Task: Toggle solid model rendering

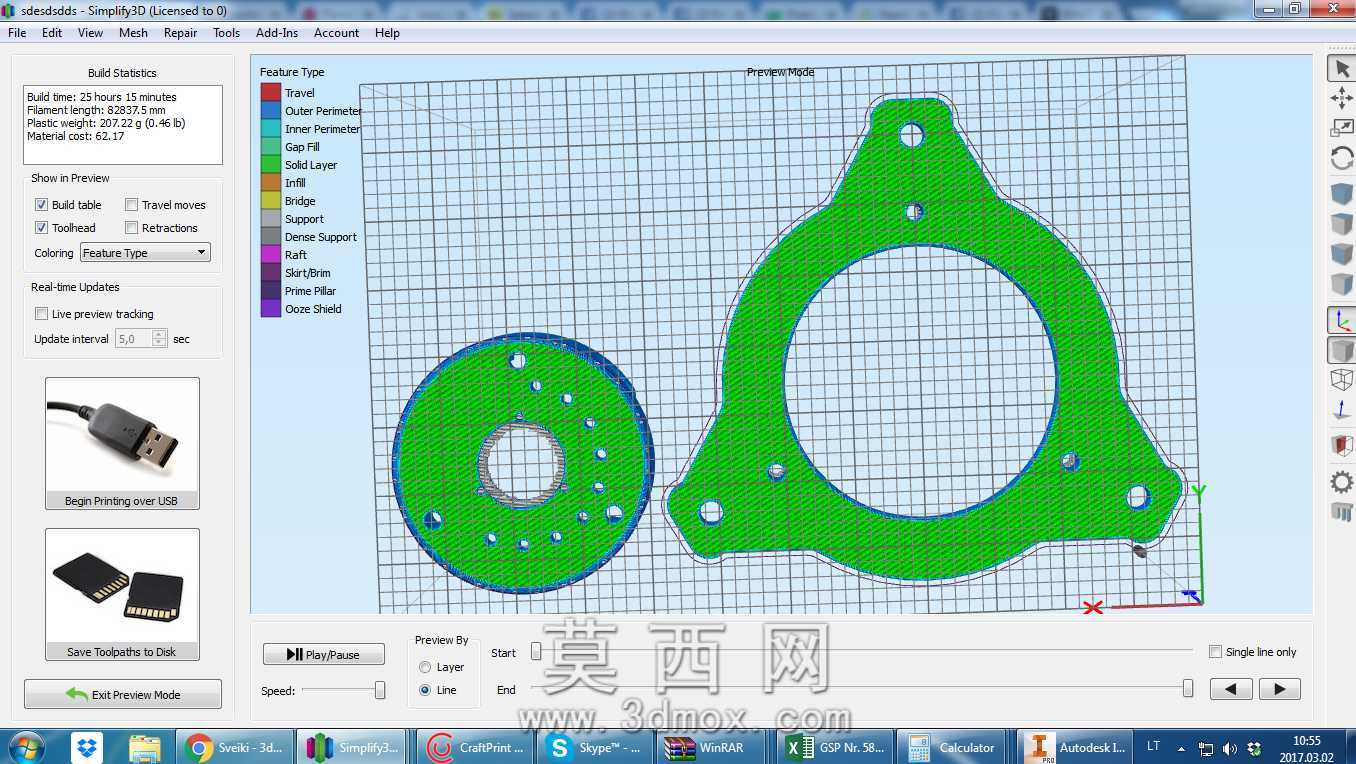Action: click(1342, 350)
